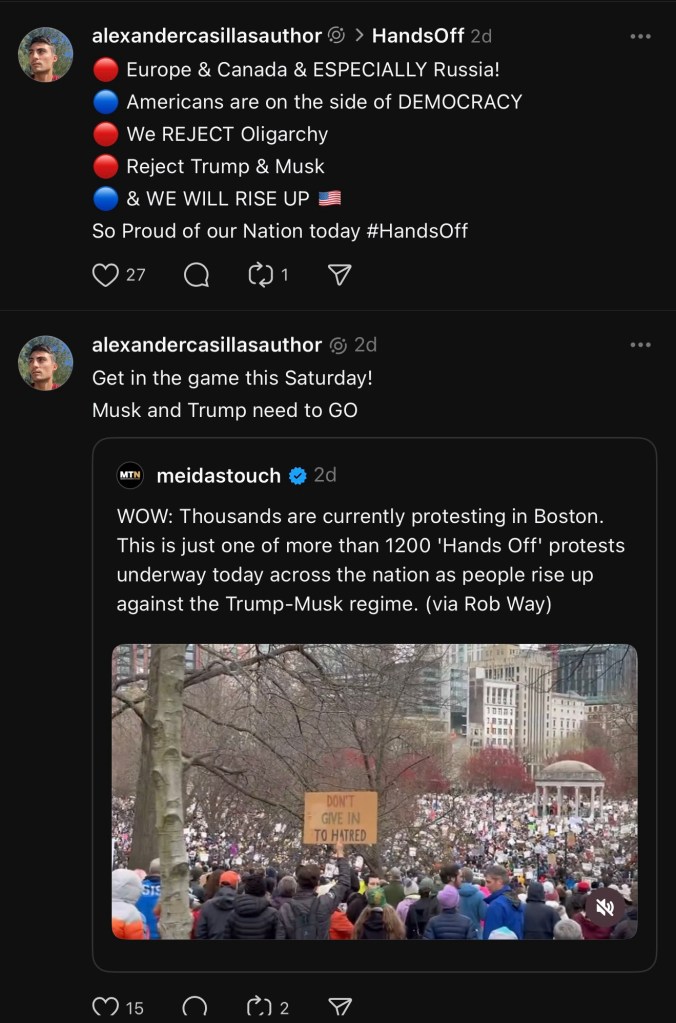Screen dimensions: 676x1023
Task: Open more options menu for second post
Action: pos(640,345)
